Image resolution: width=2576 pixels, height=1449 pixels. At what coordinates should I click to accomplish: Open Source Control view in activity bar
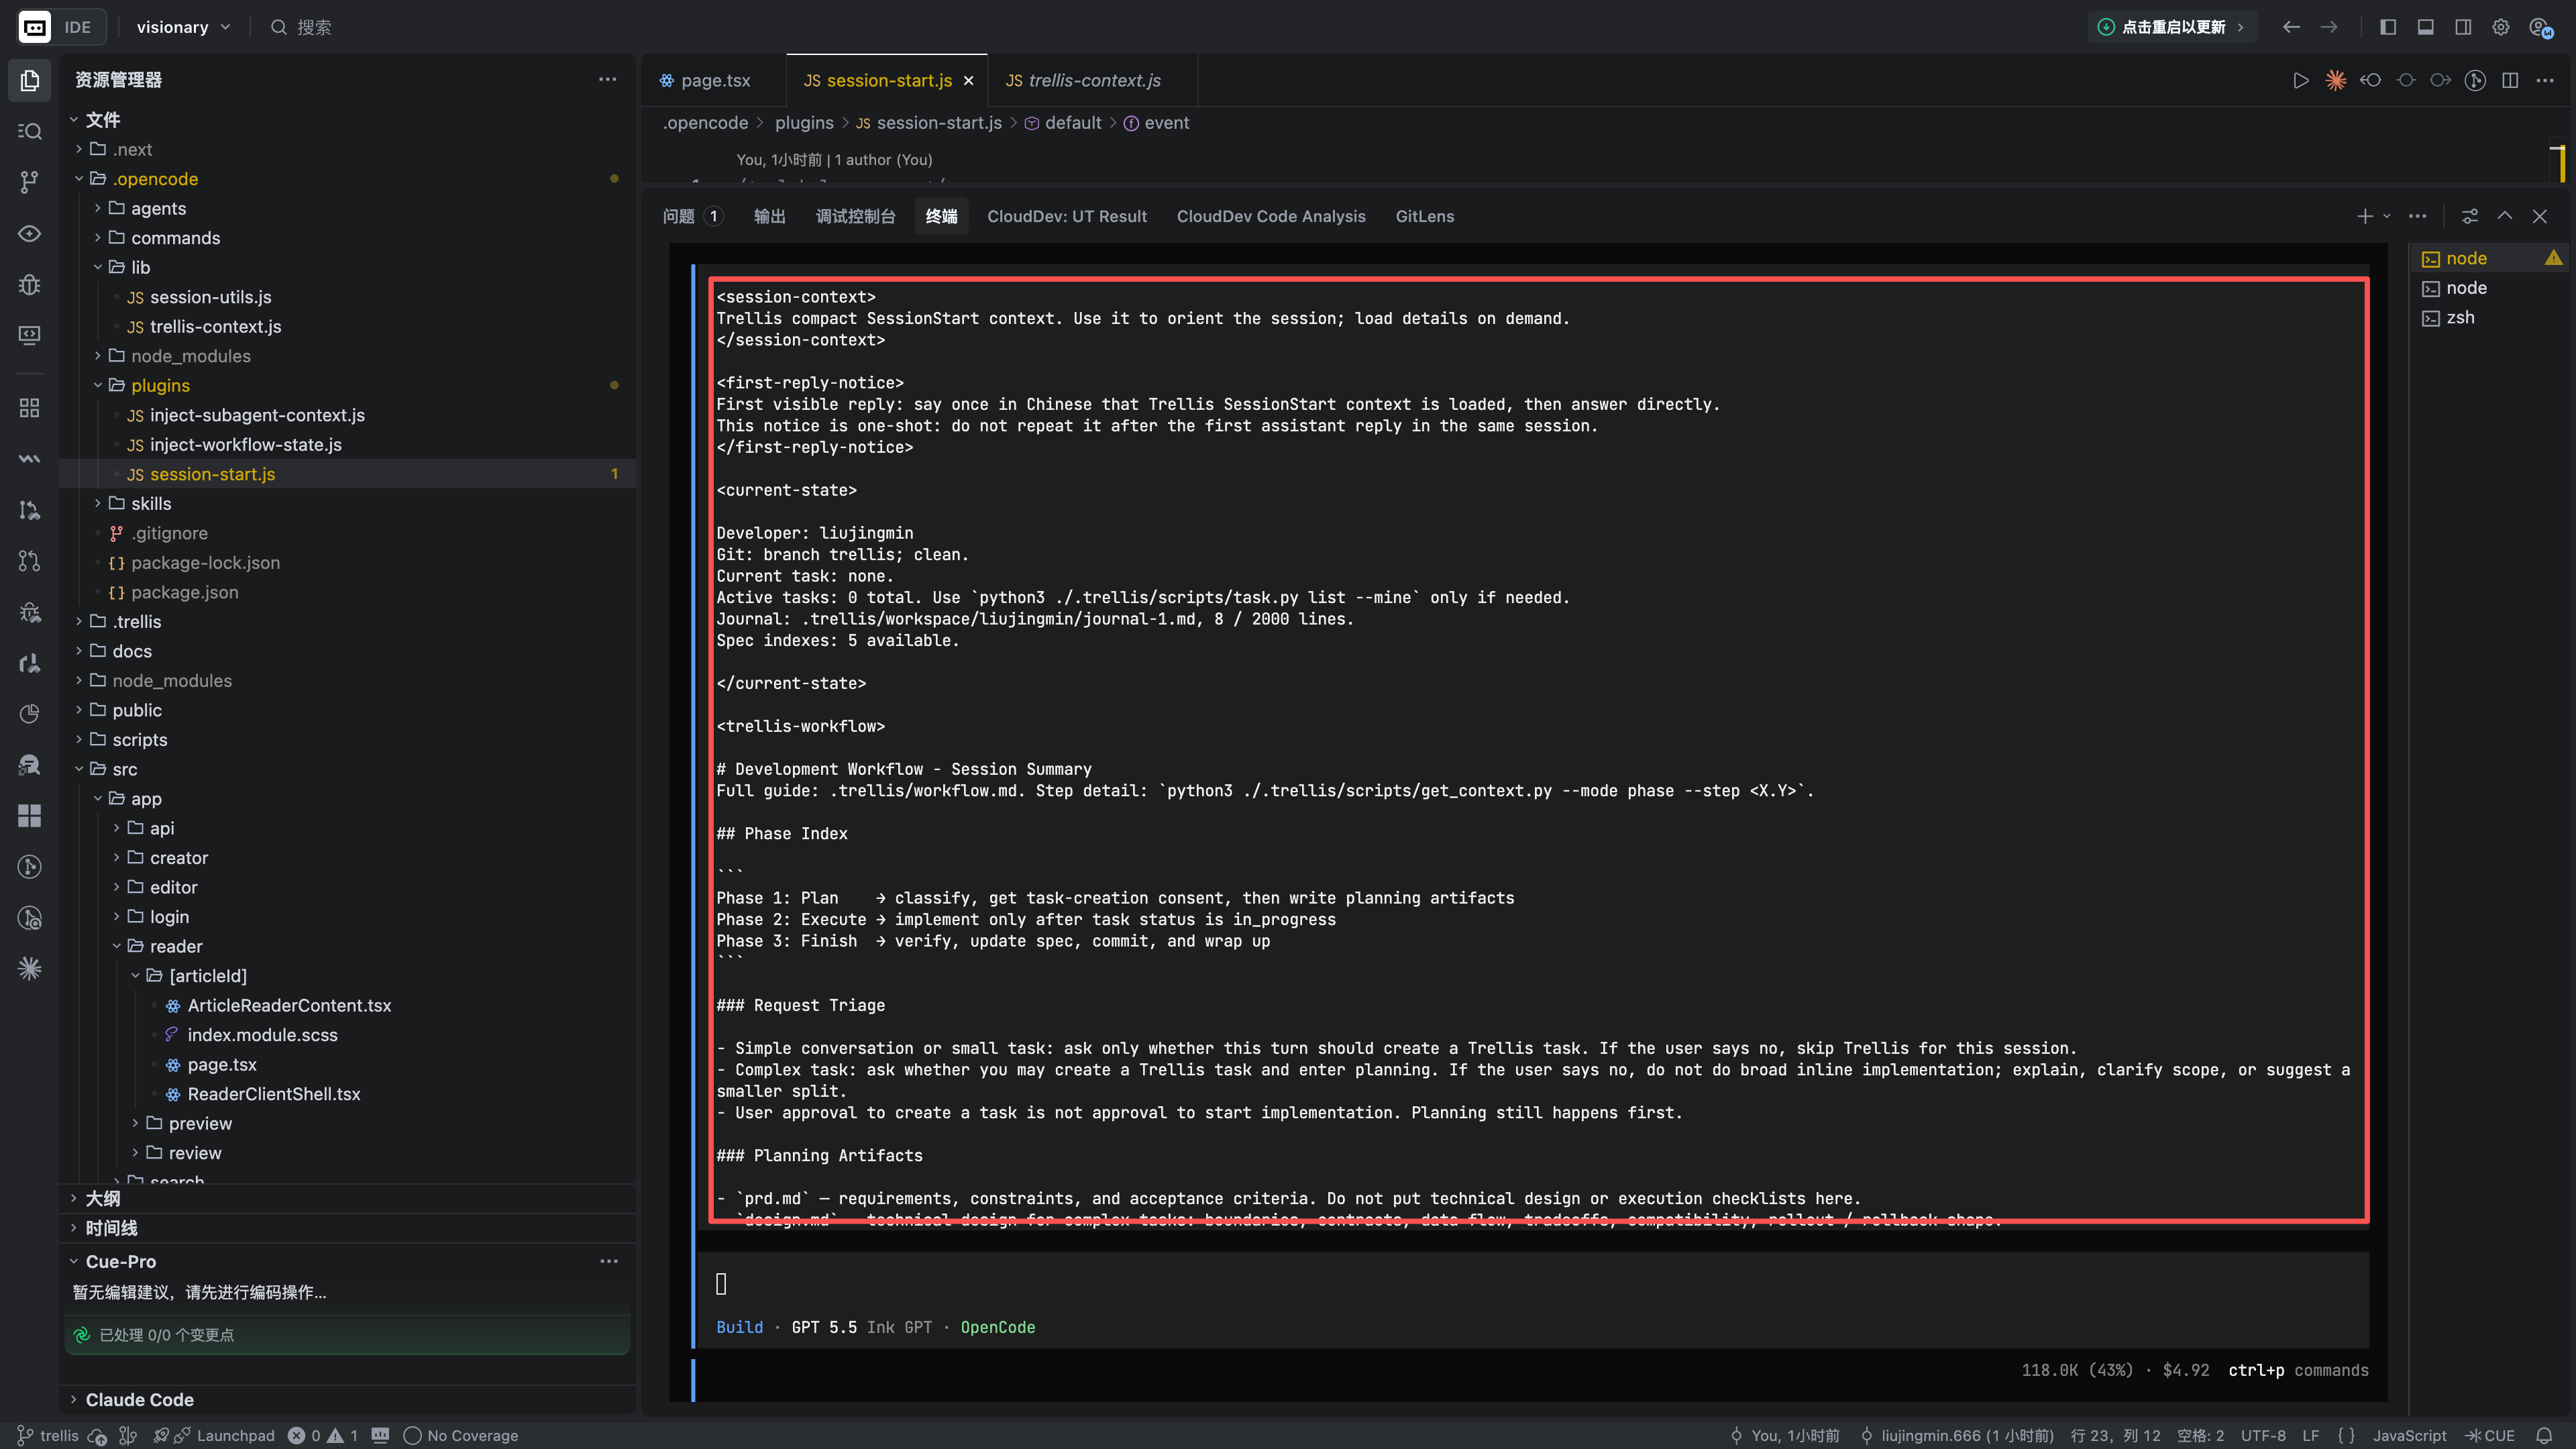30,181
